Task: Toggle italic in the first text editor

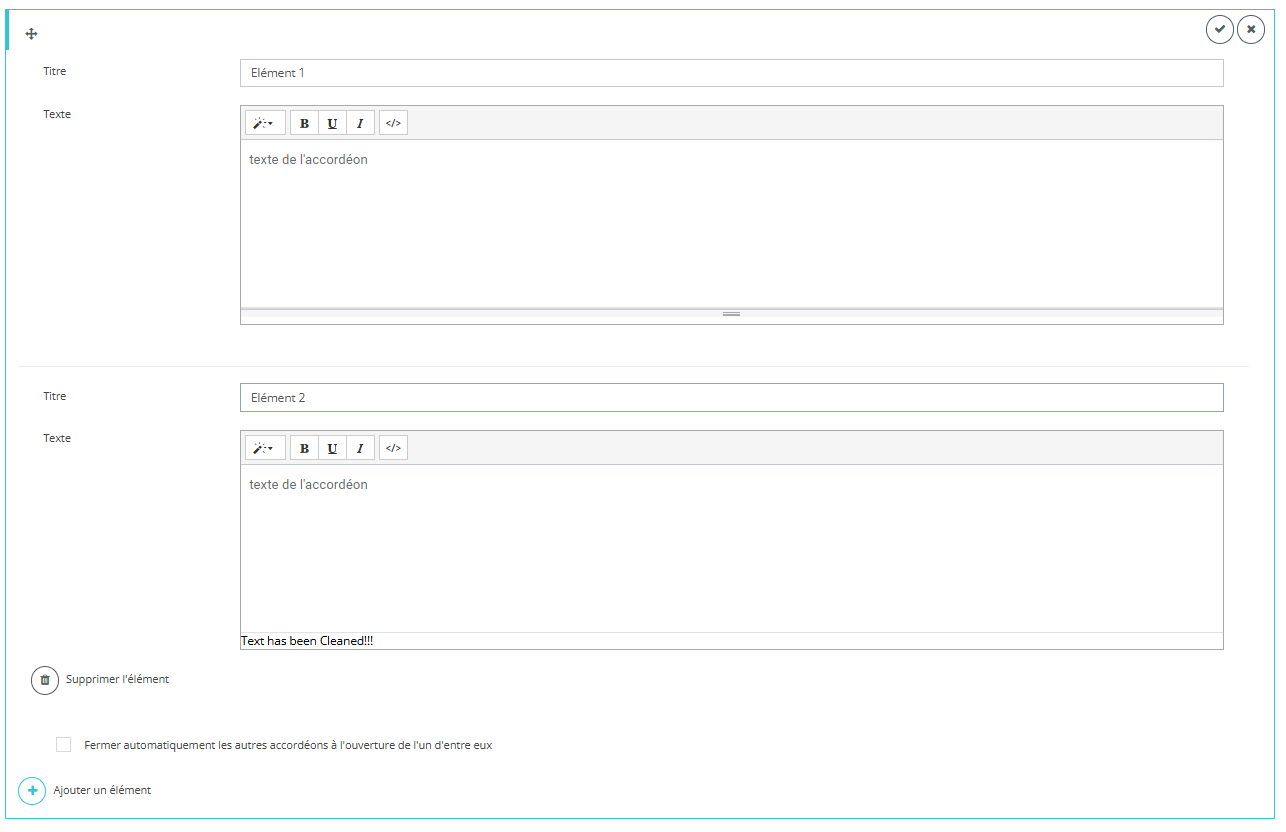Action: [x=360, y=123]
